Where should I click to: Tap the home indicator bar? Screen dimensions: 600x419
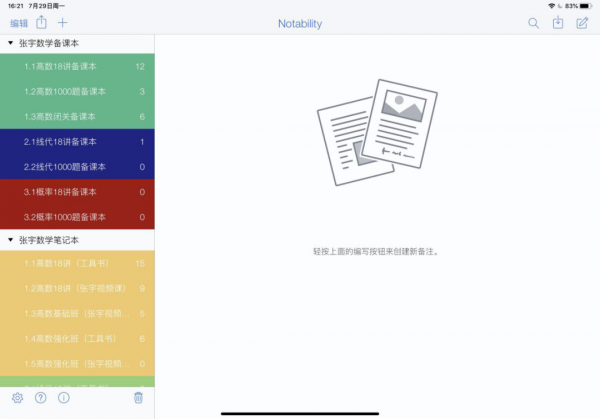(x=300, y=414)
